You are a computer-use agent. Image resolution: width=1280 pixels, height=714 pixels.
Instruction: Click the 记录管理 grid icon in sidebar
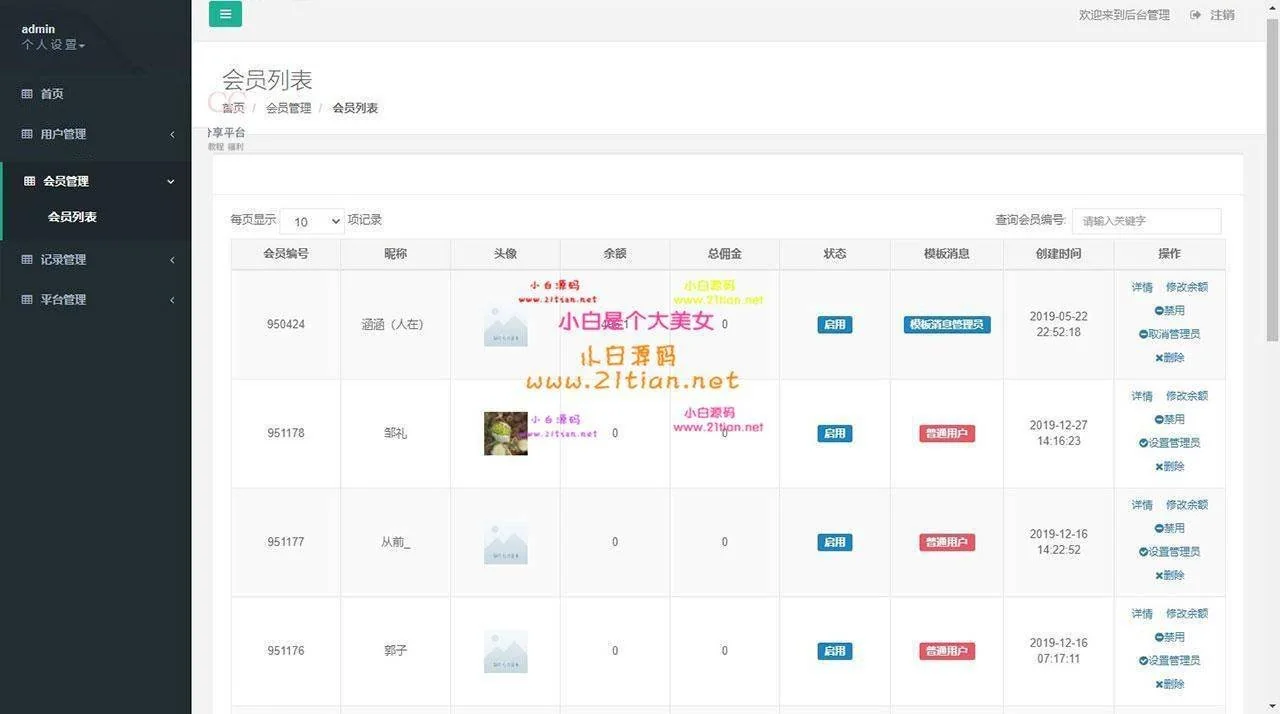[27, 260]
